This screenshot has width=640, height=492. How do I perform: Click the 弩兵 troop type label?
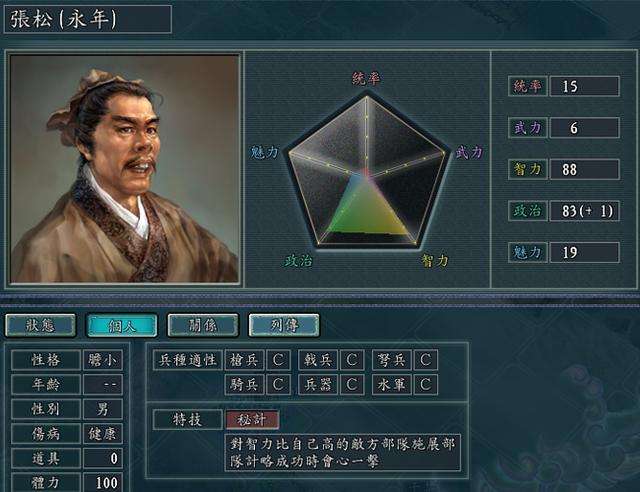coord(392,360)
